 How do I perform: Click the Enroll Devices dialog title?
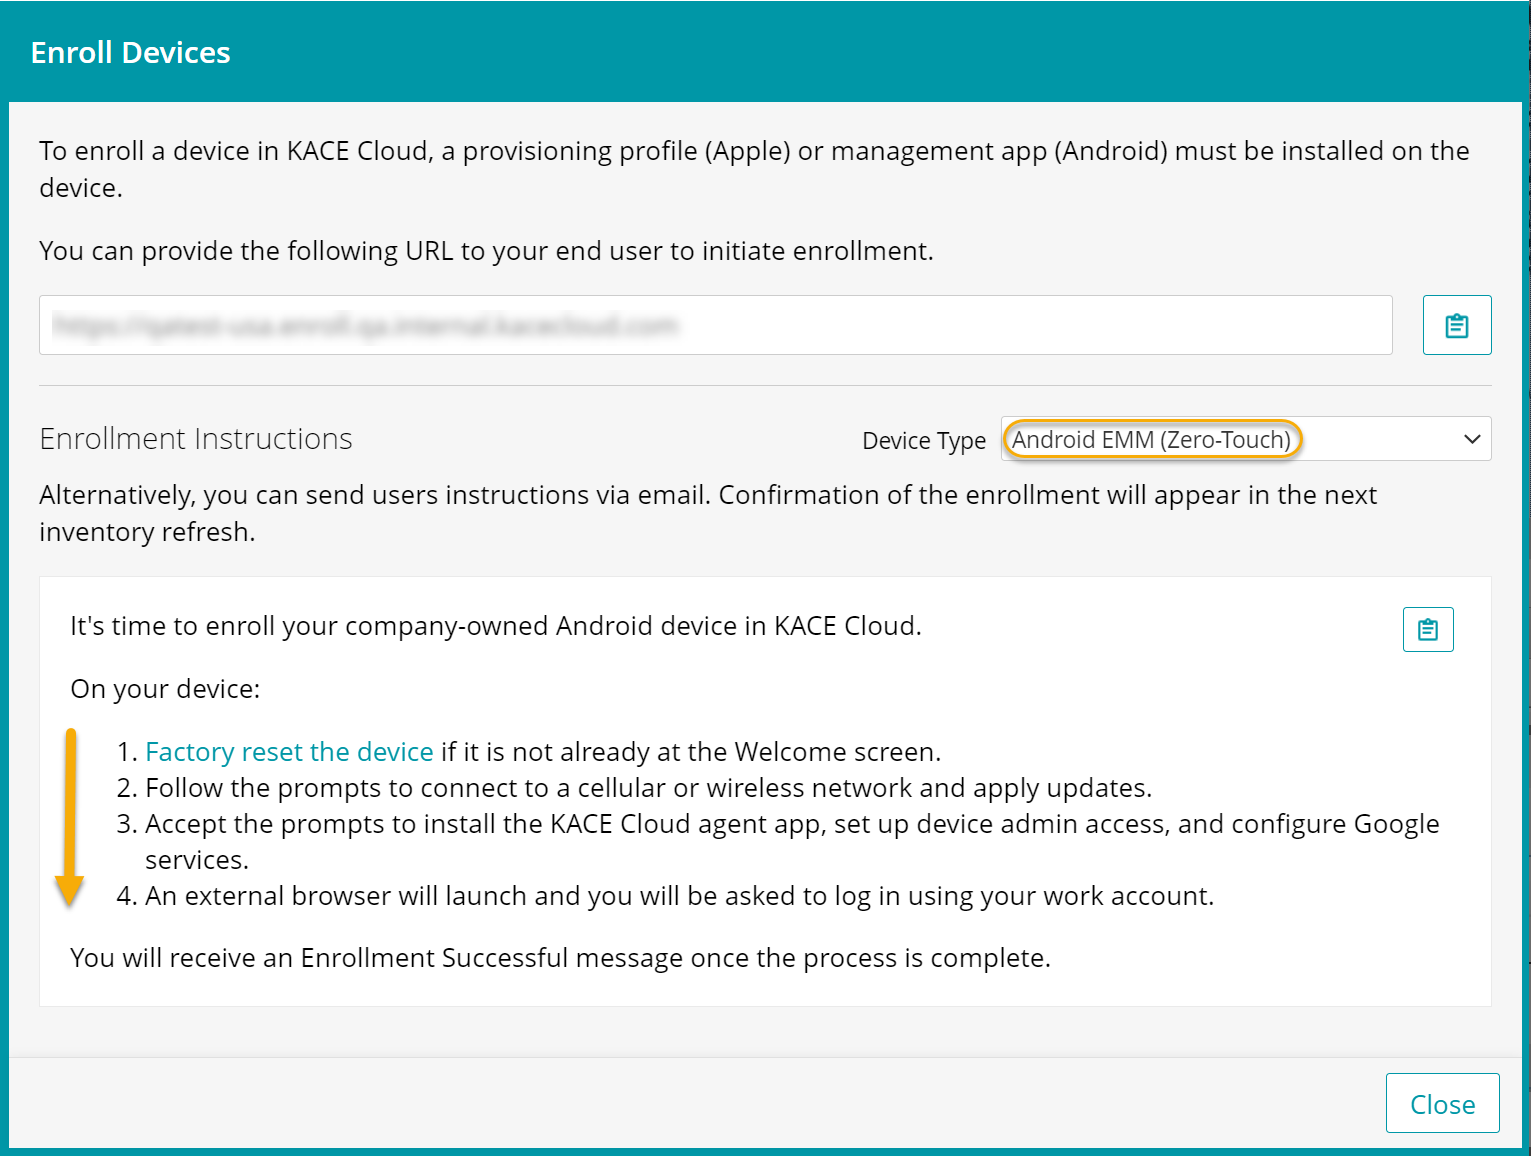pos(131,52)
